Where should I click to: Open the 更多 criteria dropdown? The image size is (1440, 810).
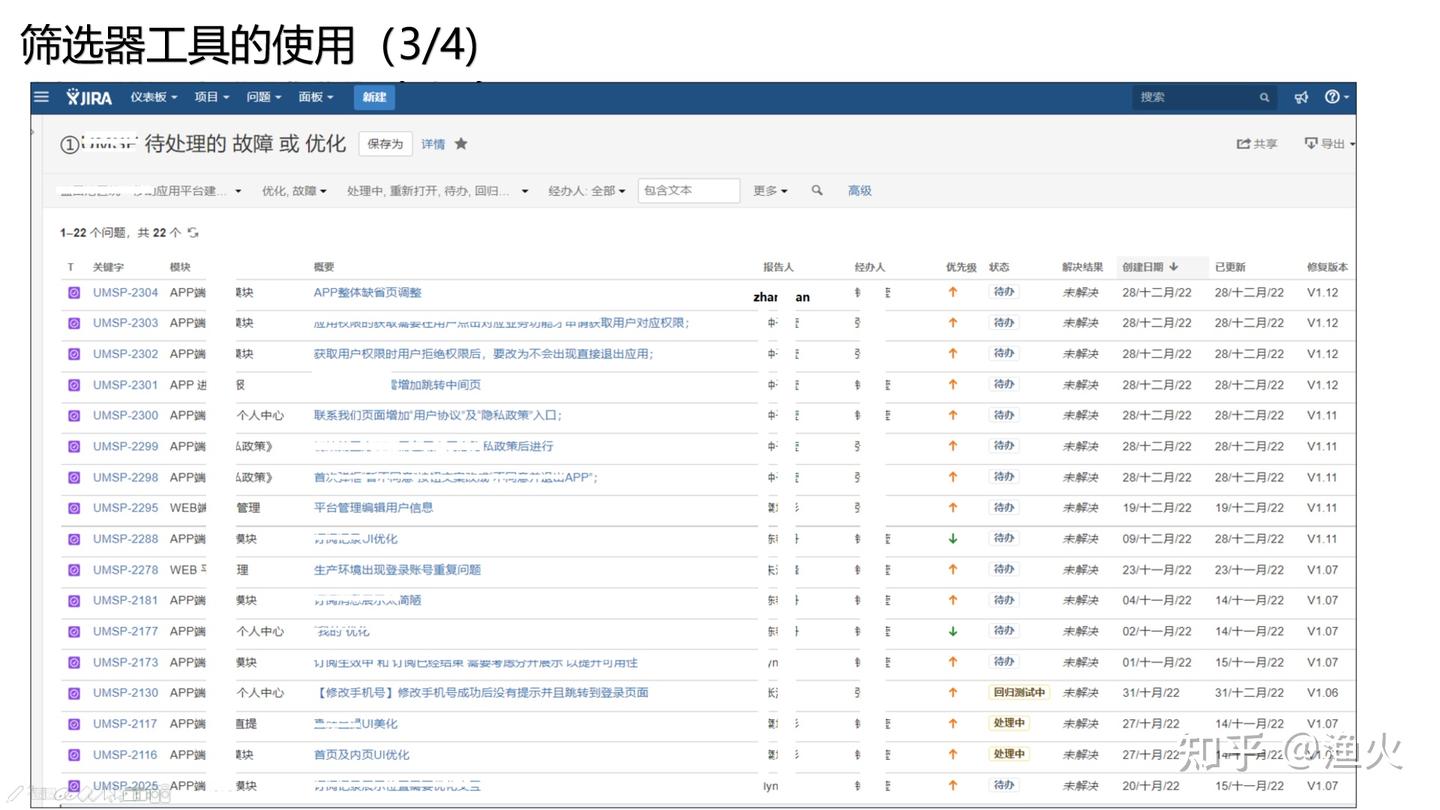(x=770, y=191)
